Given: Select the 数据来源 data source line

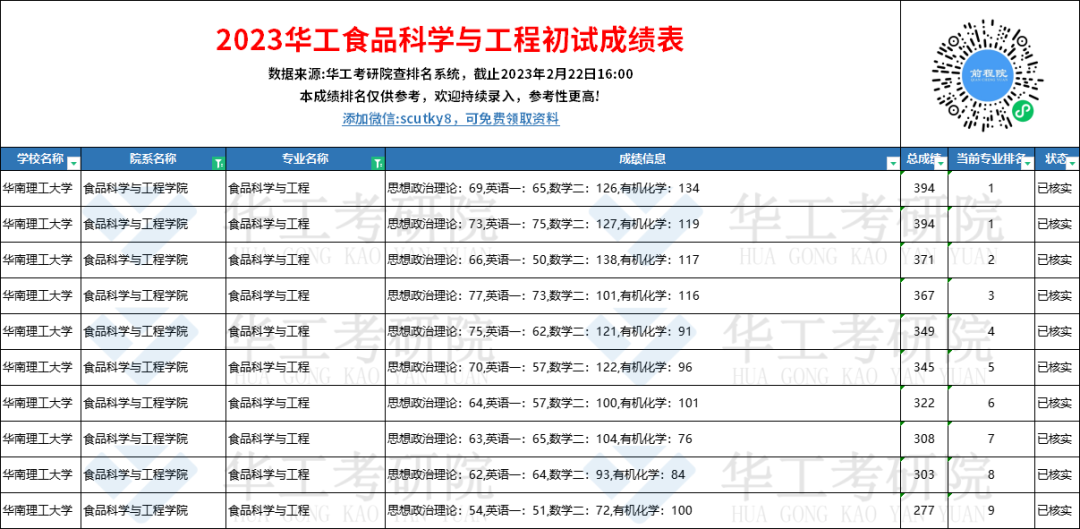Looking at the screenshot, I should click(450, 74).
